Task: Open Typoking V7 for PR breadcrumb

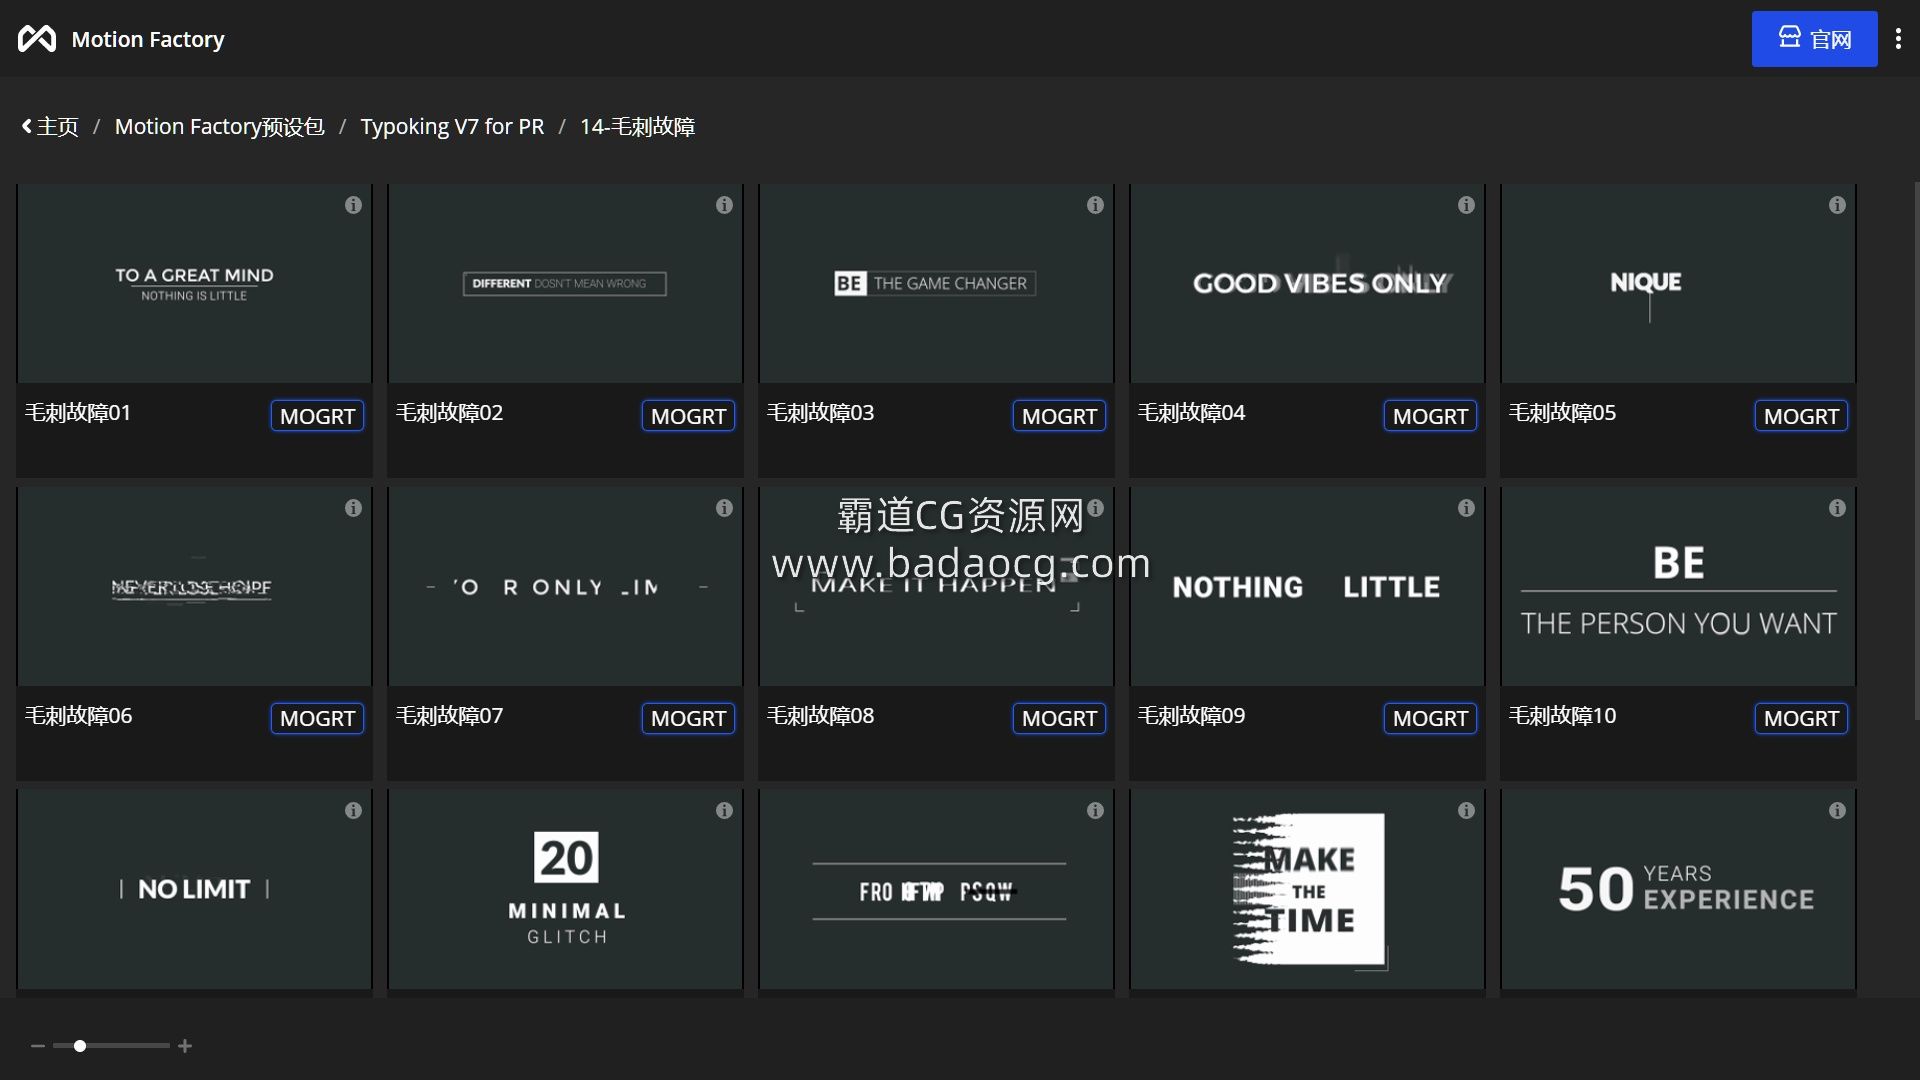Action: (452, 127)
